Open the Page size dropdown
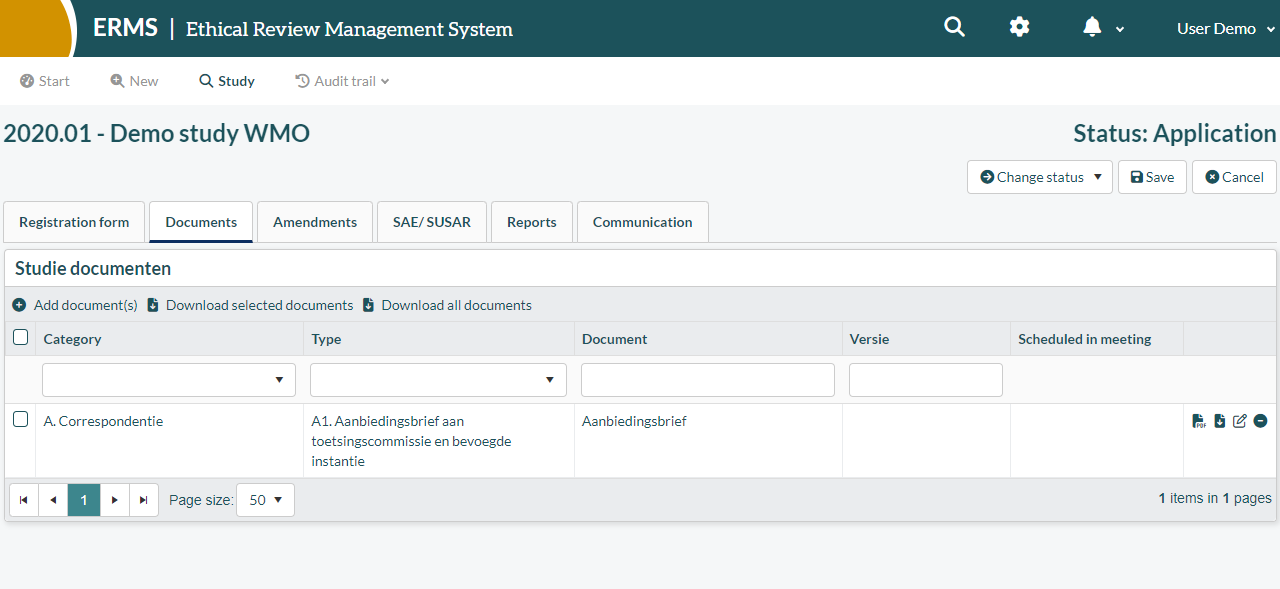Screen dimensions: 1280x589 pyautogui.click(x=265, y=500)
